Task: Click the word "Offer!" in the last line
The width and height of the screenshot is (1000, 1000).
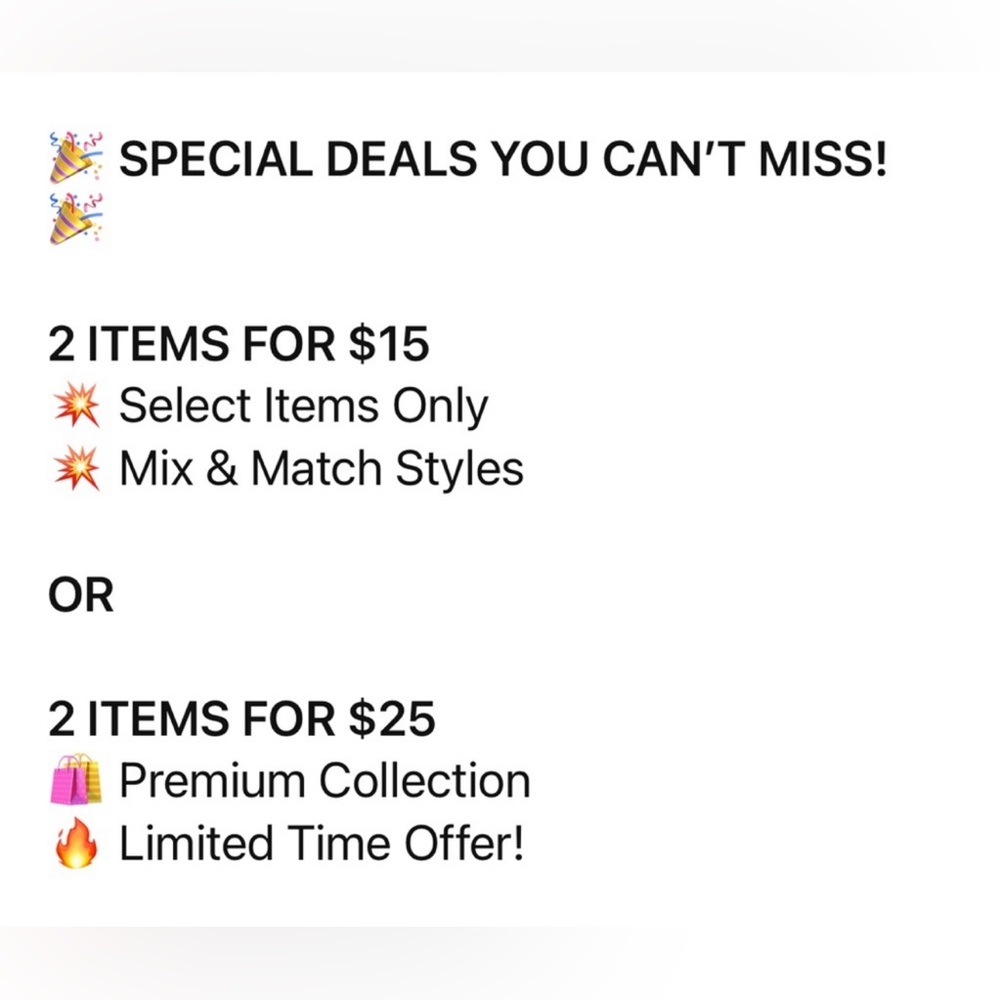Action: 463,844
